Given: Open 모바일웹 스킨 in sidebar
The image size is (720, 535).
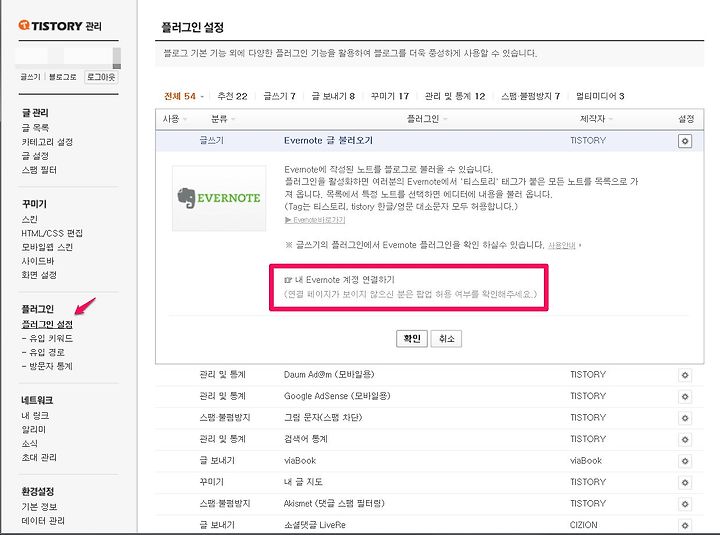Looking at the screenshot, I should tap(47, 247).
